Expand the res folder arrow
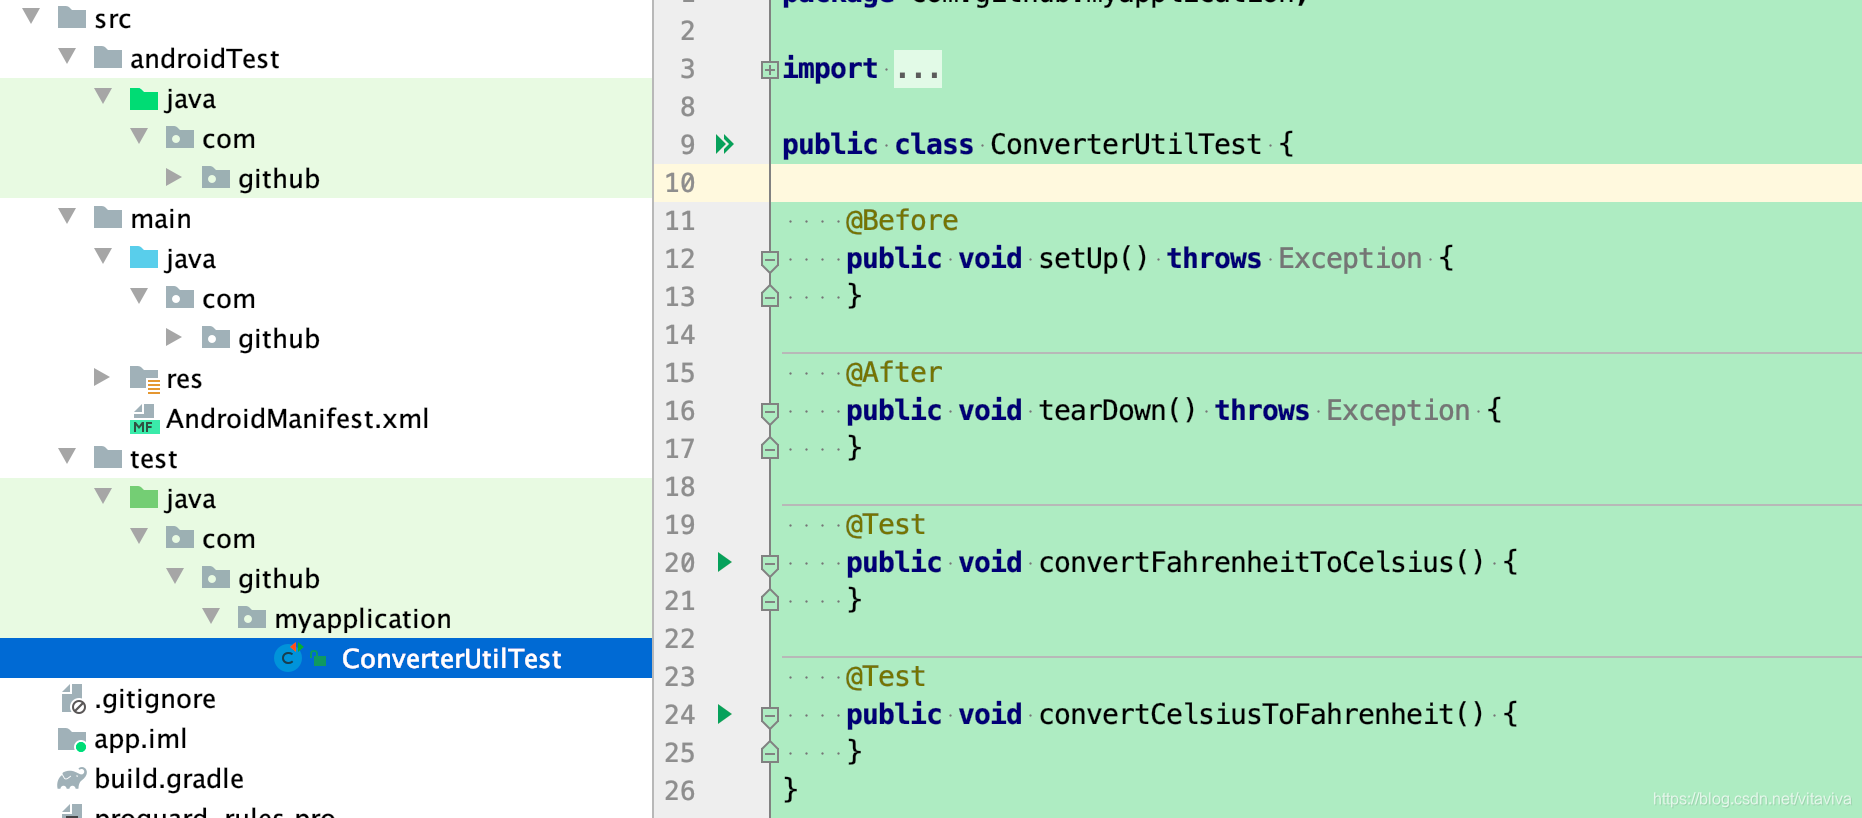This screenshot has height=818, width=1862. click(102, 377)
